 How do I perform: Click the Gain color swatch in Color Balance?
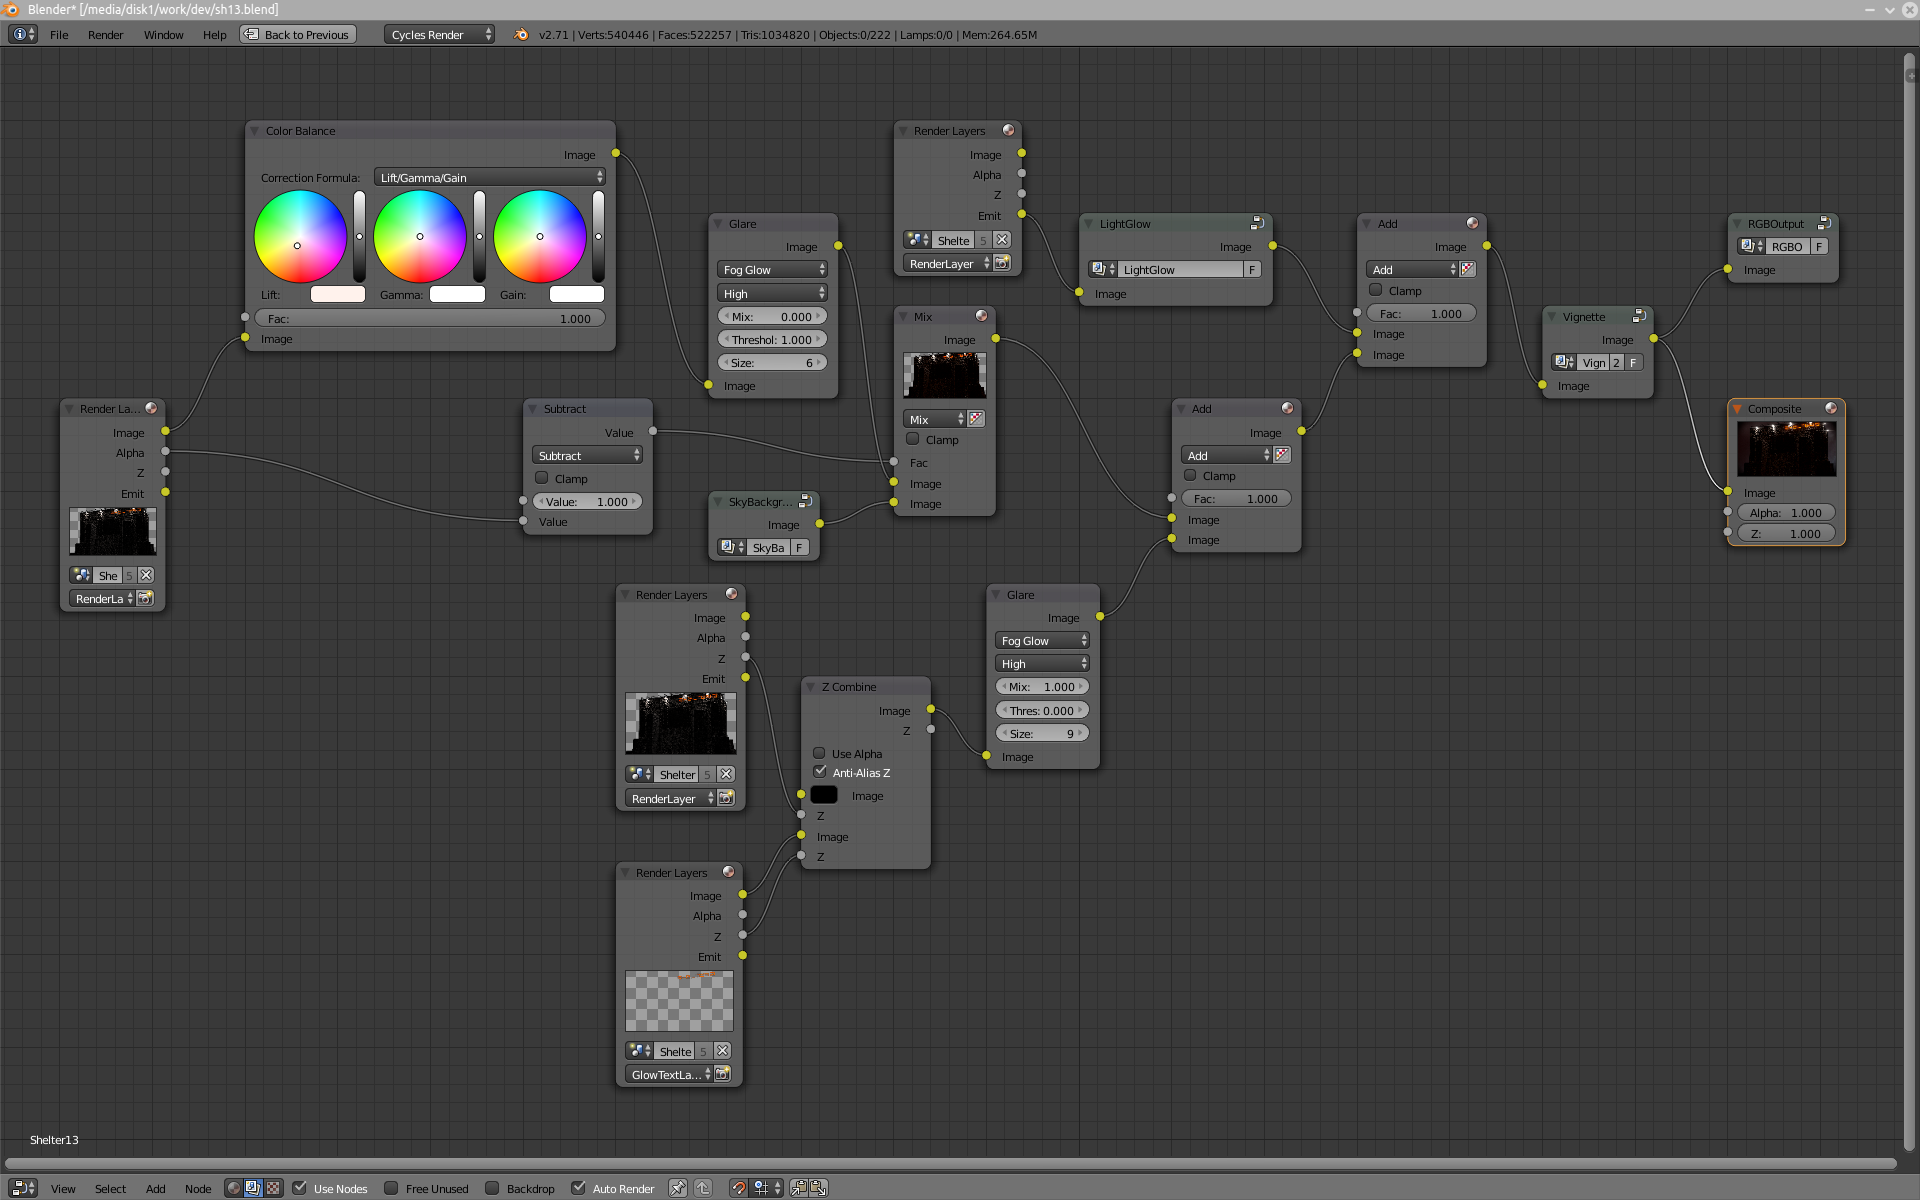click(x=577, y=294)
